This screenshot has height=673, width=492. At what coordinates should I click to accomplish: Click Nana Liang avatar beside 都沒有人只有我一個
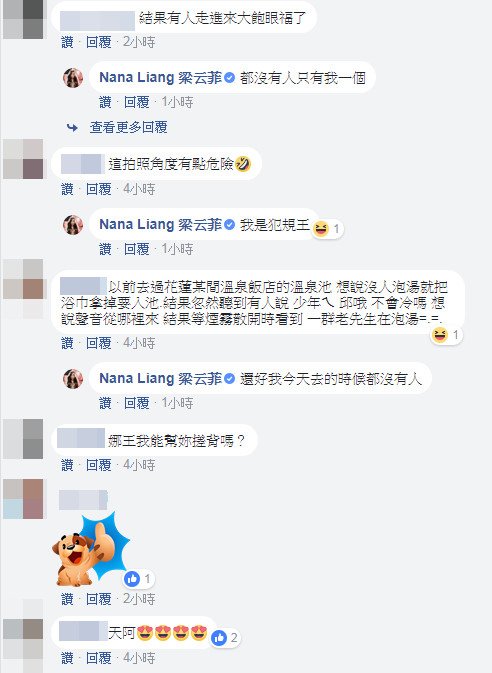click(x=73, y=78)
